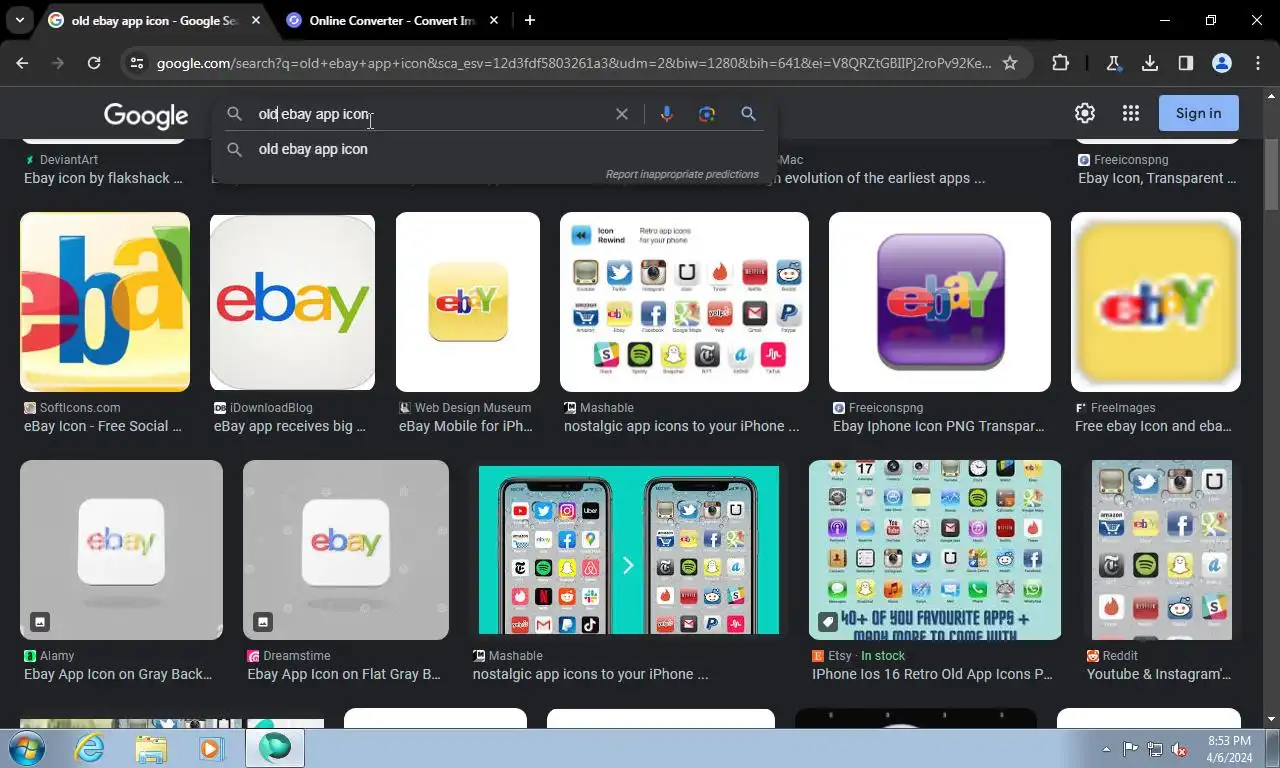The height and width of the screenshot is (768, 1280).
Task: Sign in to Google account
Action: [1198, 113]
